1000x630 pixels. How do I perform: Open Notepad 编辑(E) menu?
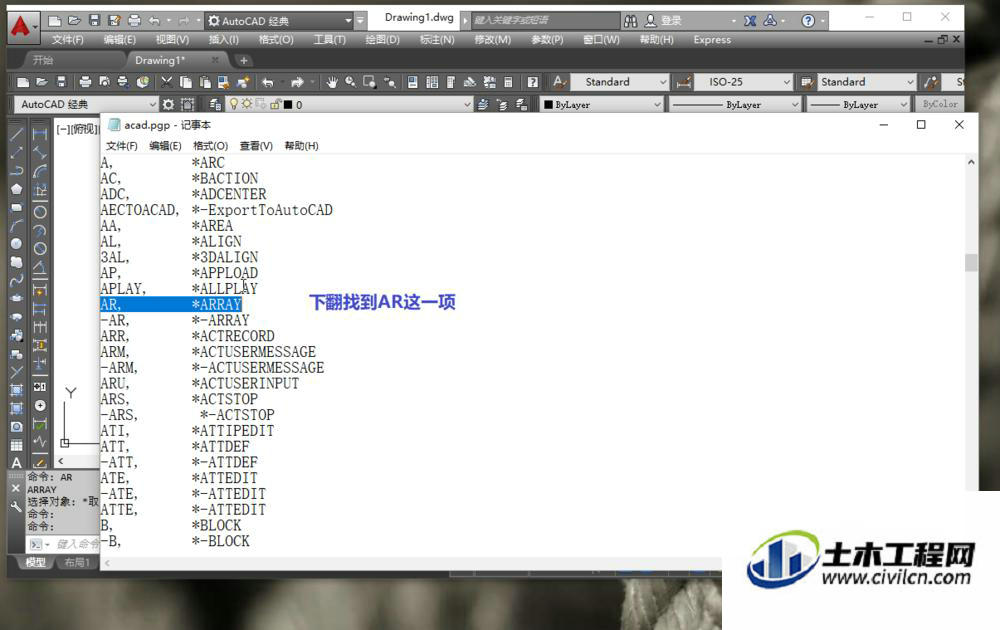(x=165, y=146)
